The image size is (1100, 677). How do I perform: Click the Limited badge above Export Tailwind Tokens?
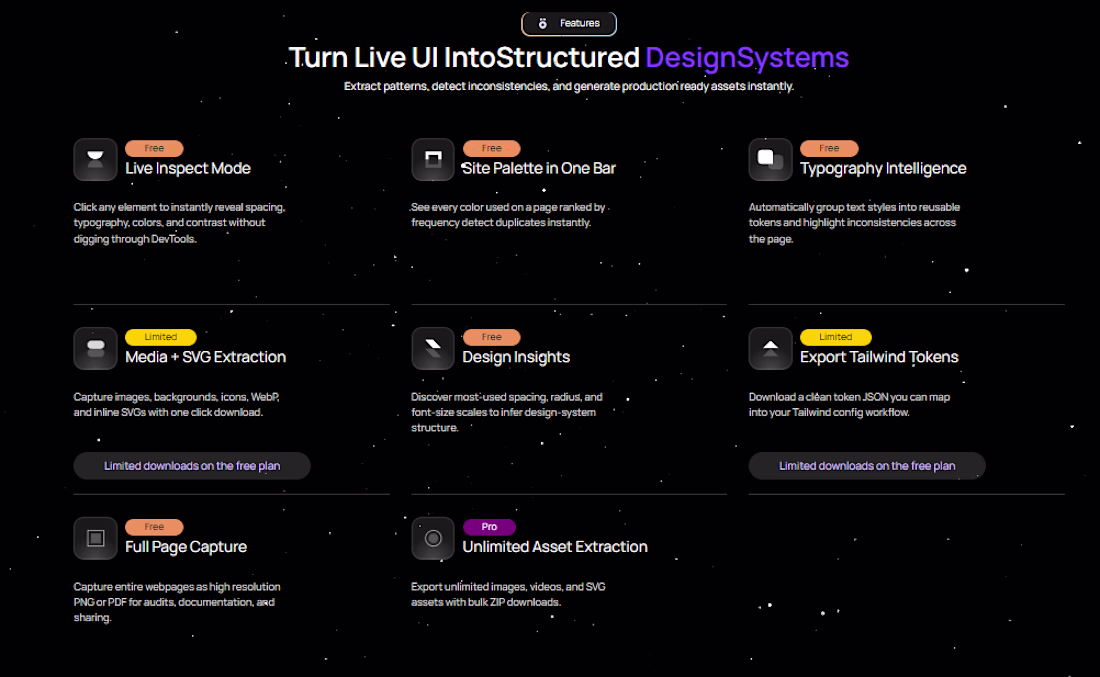click(836, 337)
